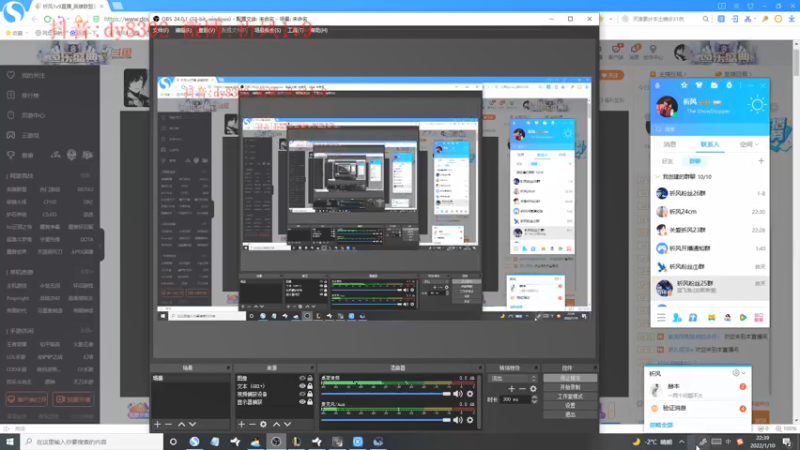Open 桌面音频 mixer gear settings
The image size is (800, 450).
click(470, 393)
